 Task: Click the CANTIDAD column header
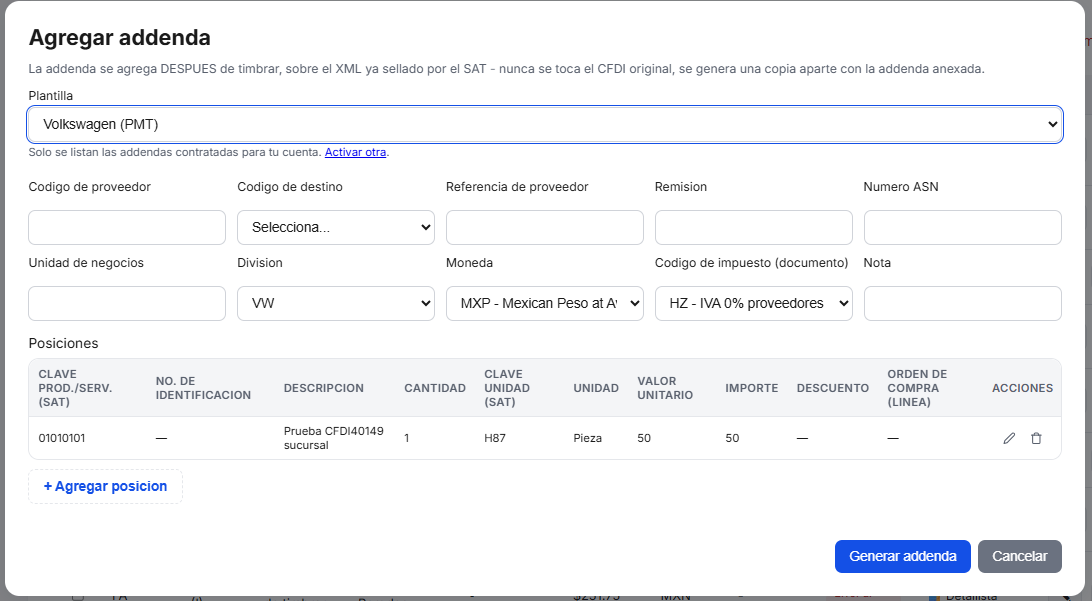click(435, 388)
